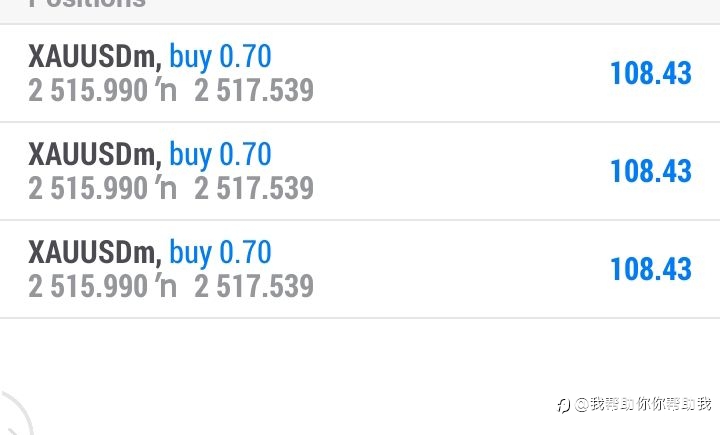Click 'buy 0.70' in the third position
Screen dimensions: 720x435
(x=220, y=254)
